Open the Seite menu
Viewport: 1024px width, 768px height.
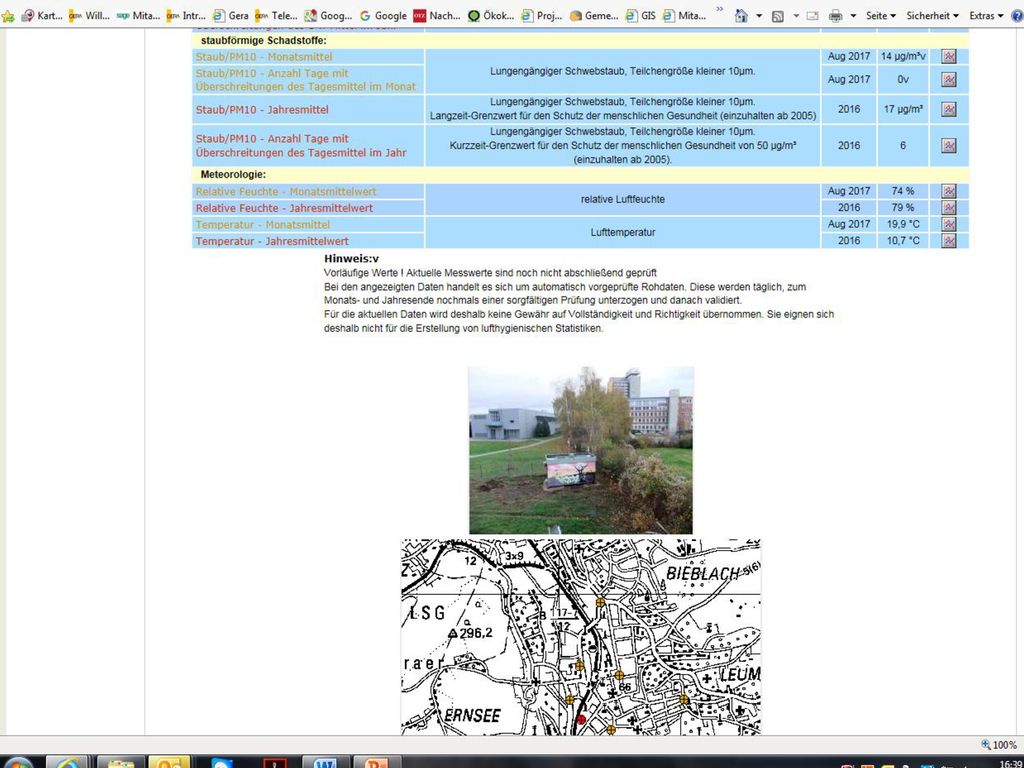pos(880,16)
